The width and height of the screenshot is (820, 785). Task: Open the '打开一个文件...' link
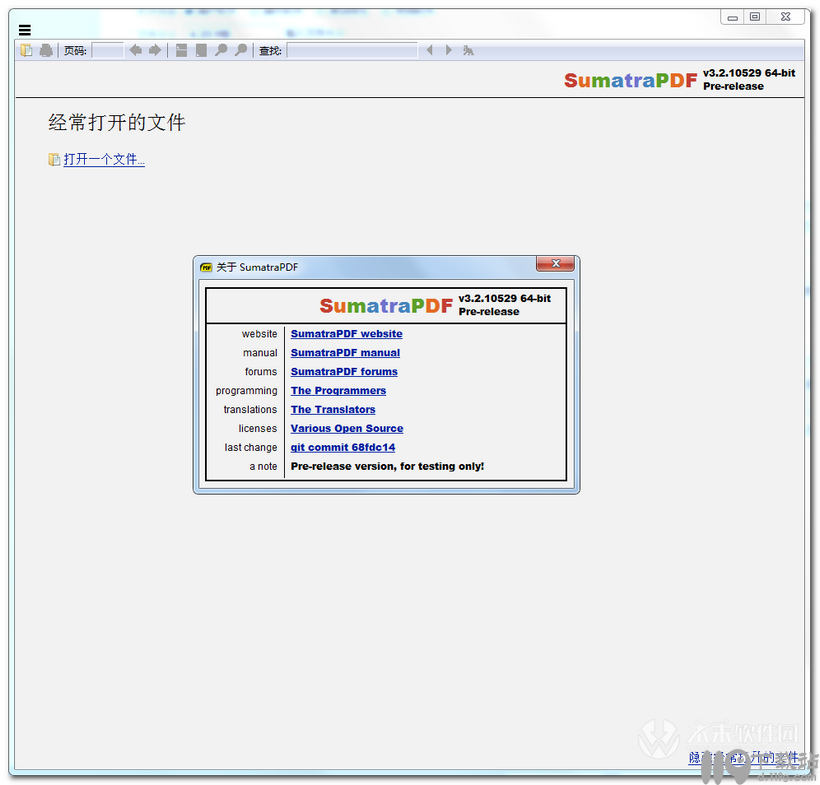104,159
